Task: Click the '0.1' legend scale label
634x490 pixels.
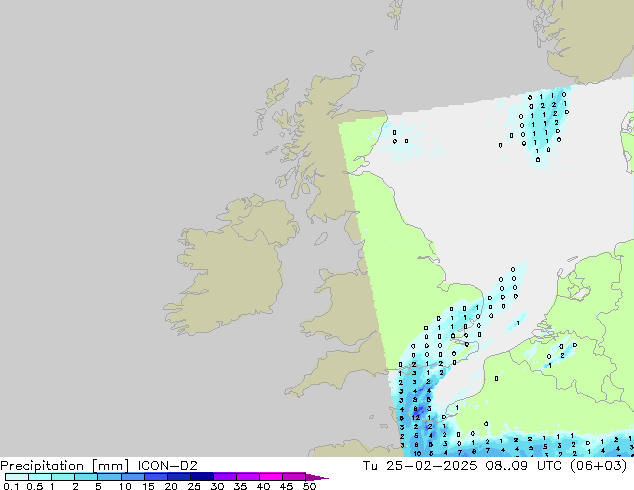Action: (x=11, y=486)
